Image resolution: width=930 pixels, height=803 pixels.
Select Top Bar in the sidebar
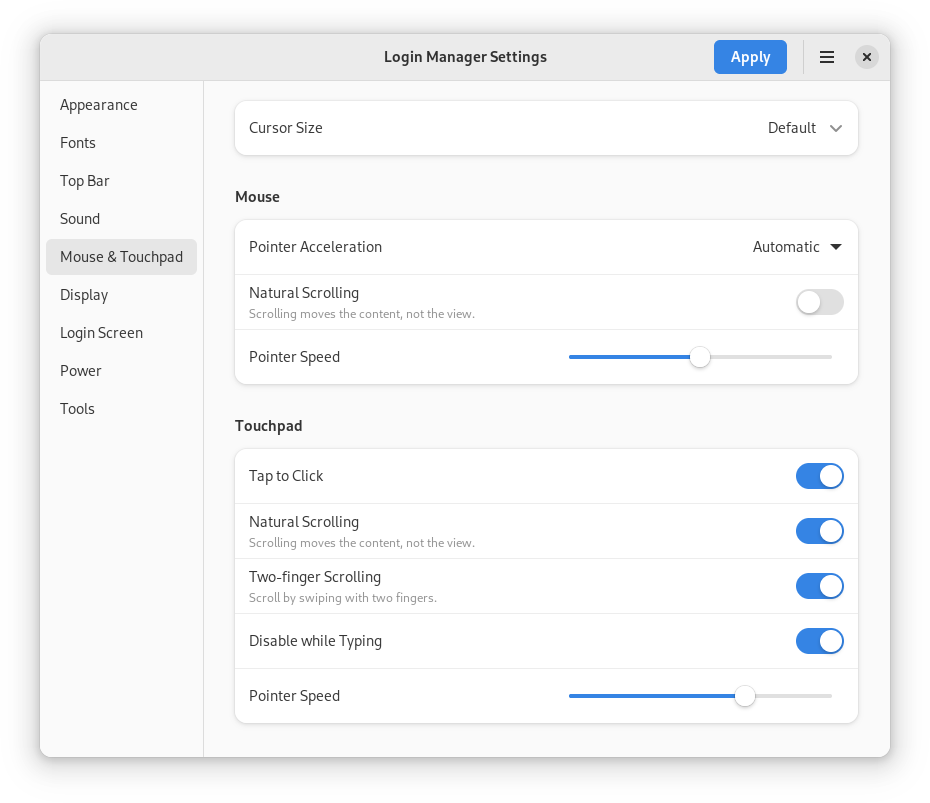85,181
